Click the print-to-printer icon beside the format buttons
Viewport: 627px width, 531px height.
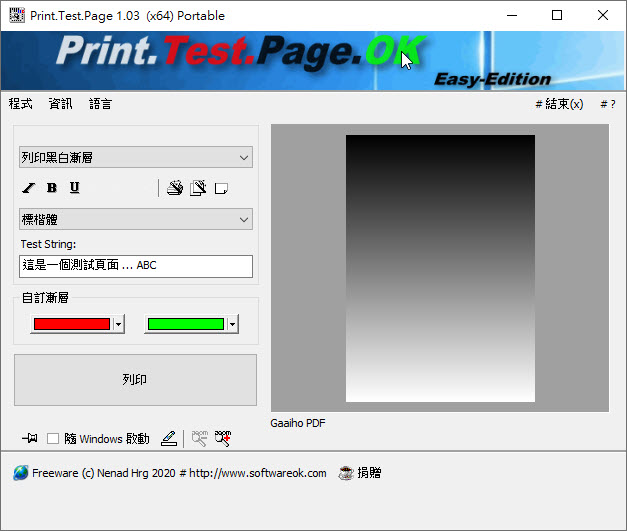coord(175,188)
